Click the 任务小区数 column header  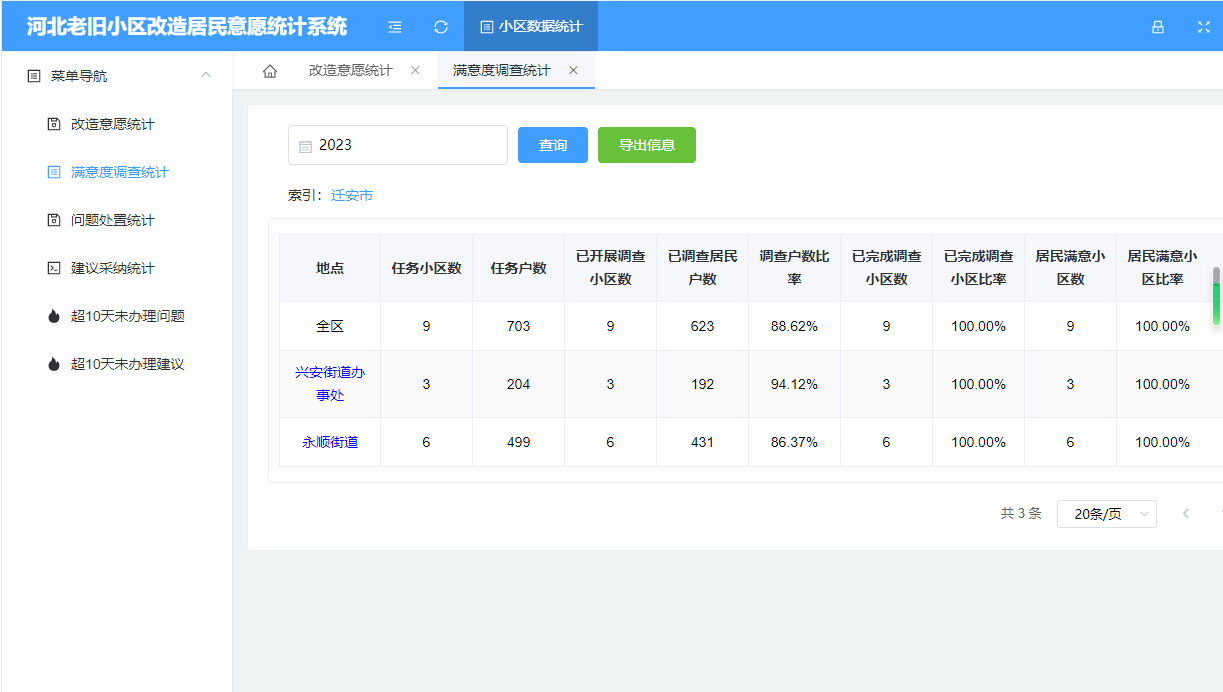click(426, 268)
